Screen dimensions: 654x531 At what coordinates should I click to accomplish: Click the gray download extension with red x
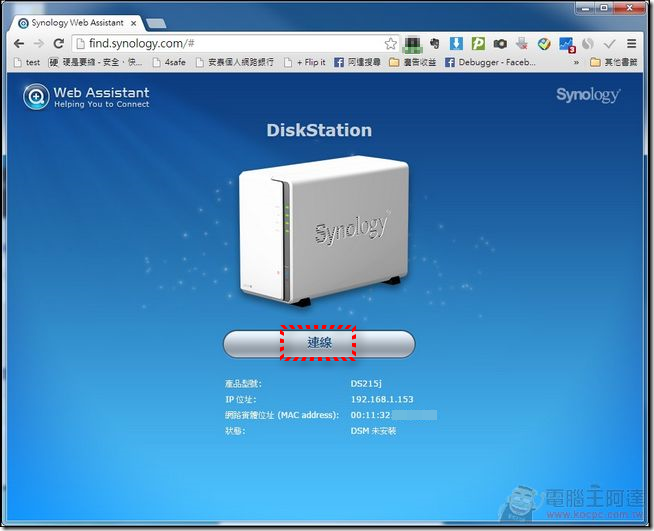pyautogui.click(x=522, y=43)
